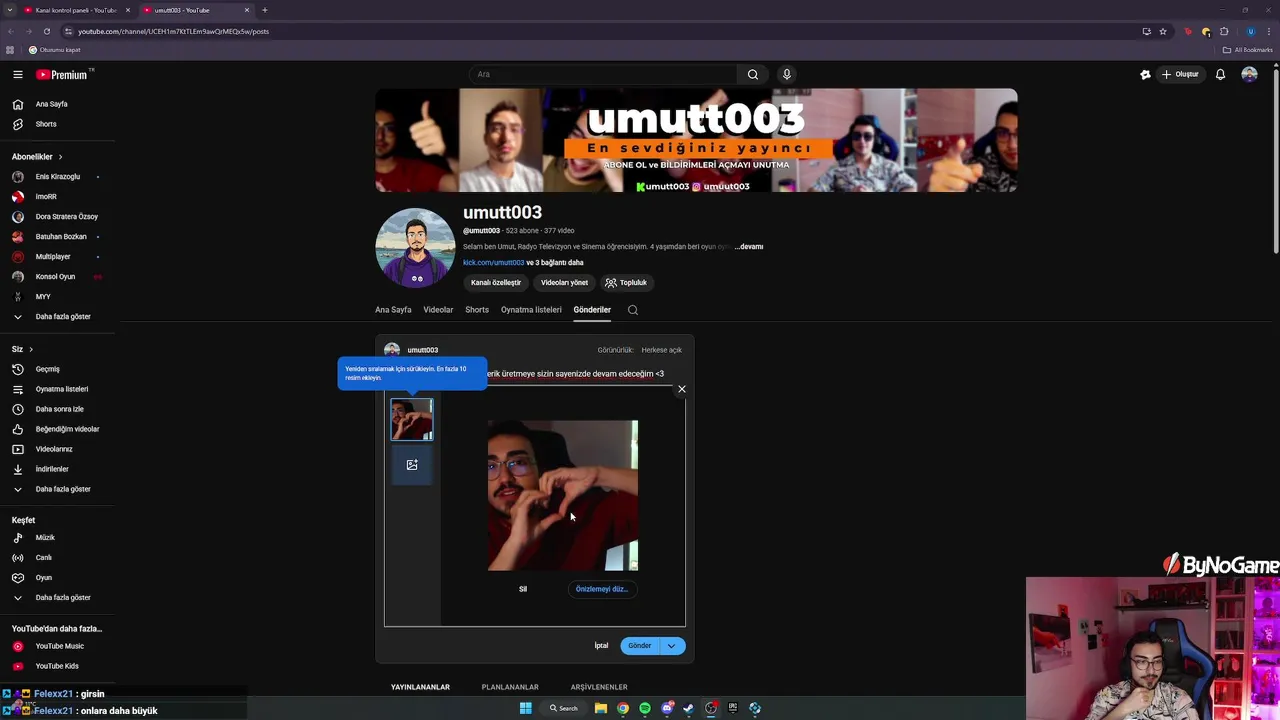Viewport: 1280px width, 720px height.
Task: Click the Oluştur create button
Action: pyautogui.click(x=1180, y=74)
